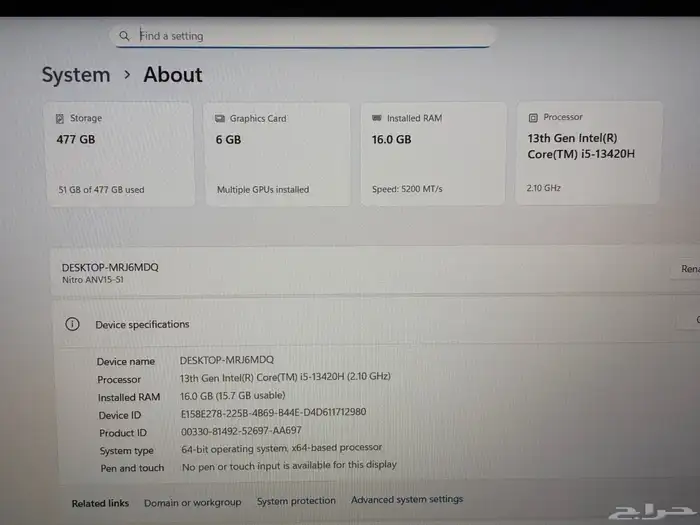Click the magnifier icon in the search box

[124, 36]
